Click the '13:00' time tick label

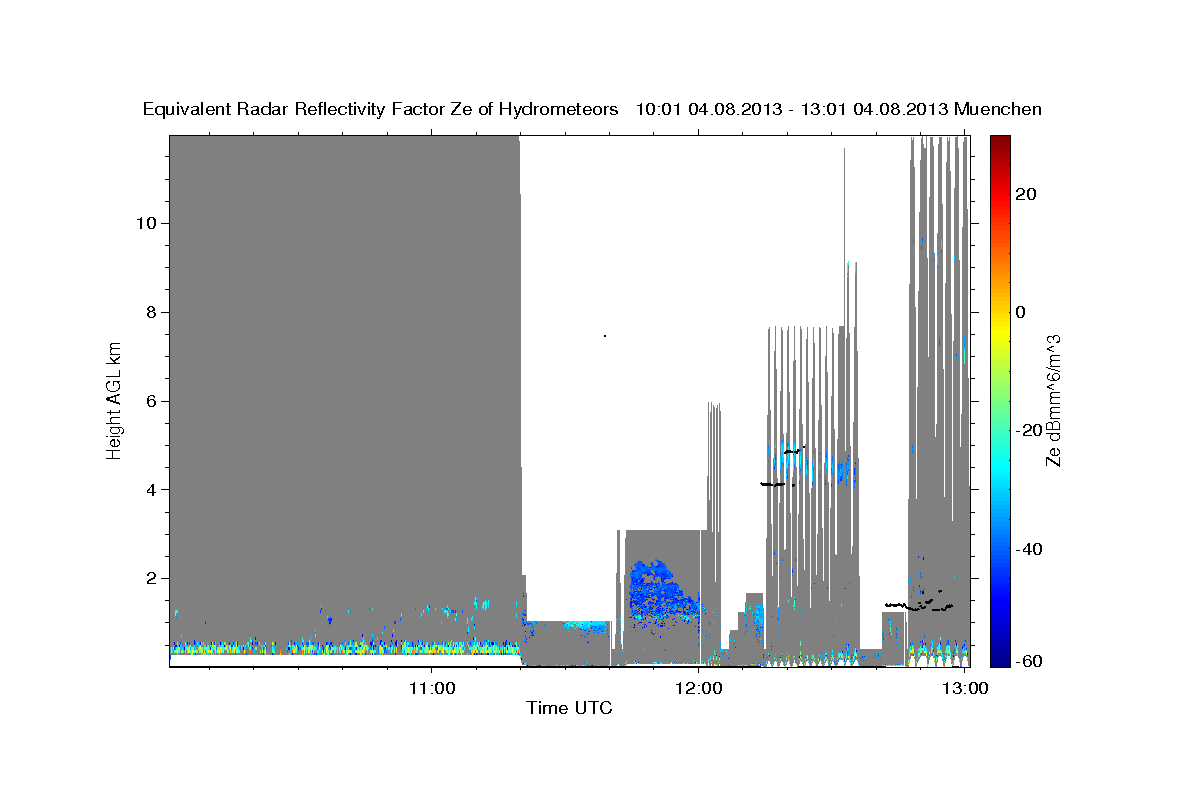pos(966,688)
